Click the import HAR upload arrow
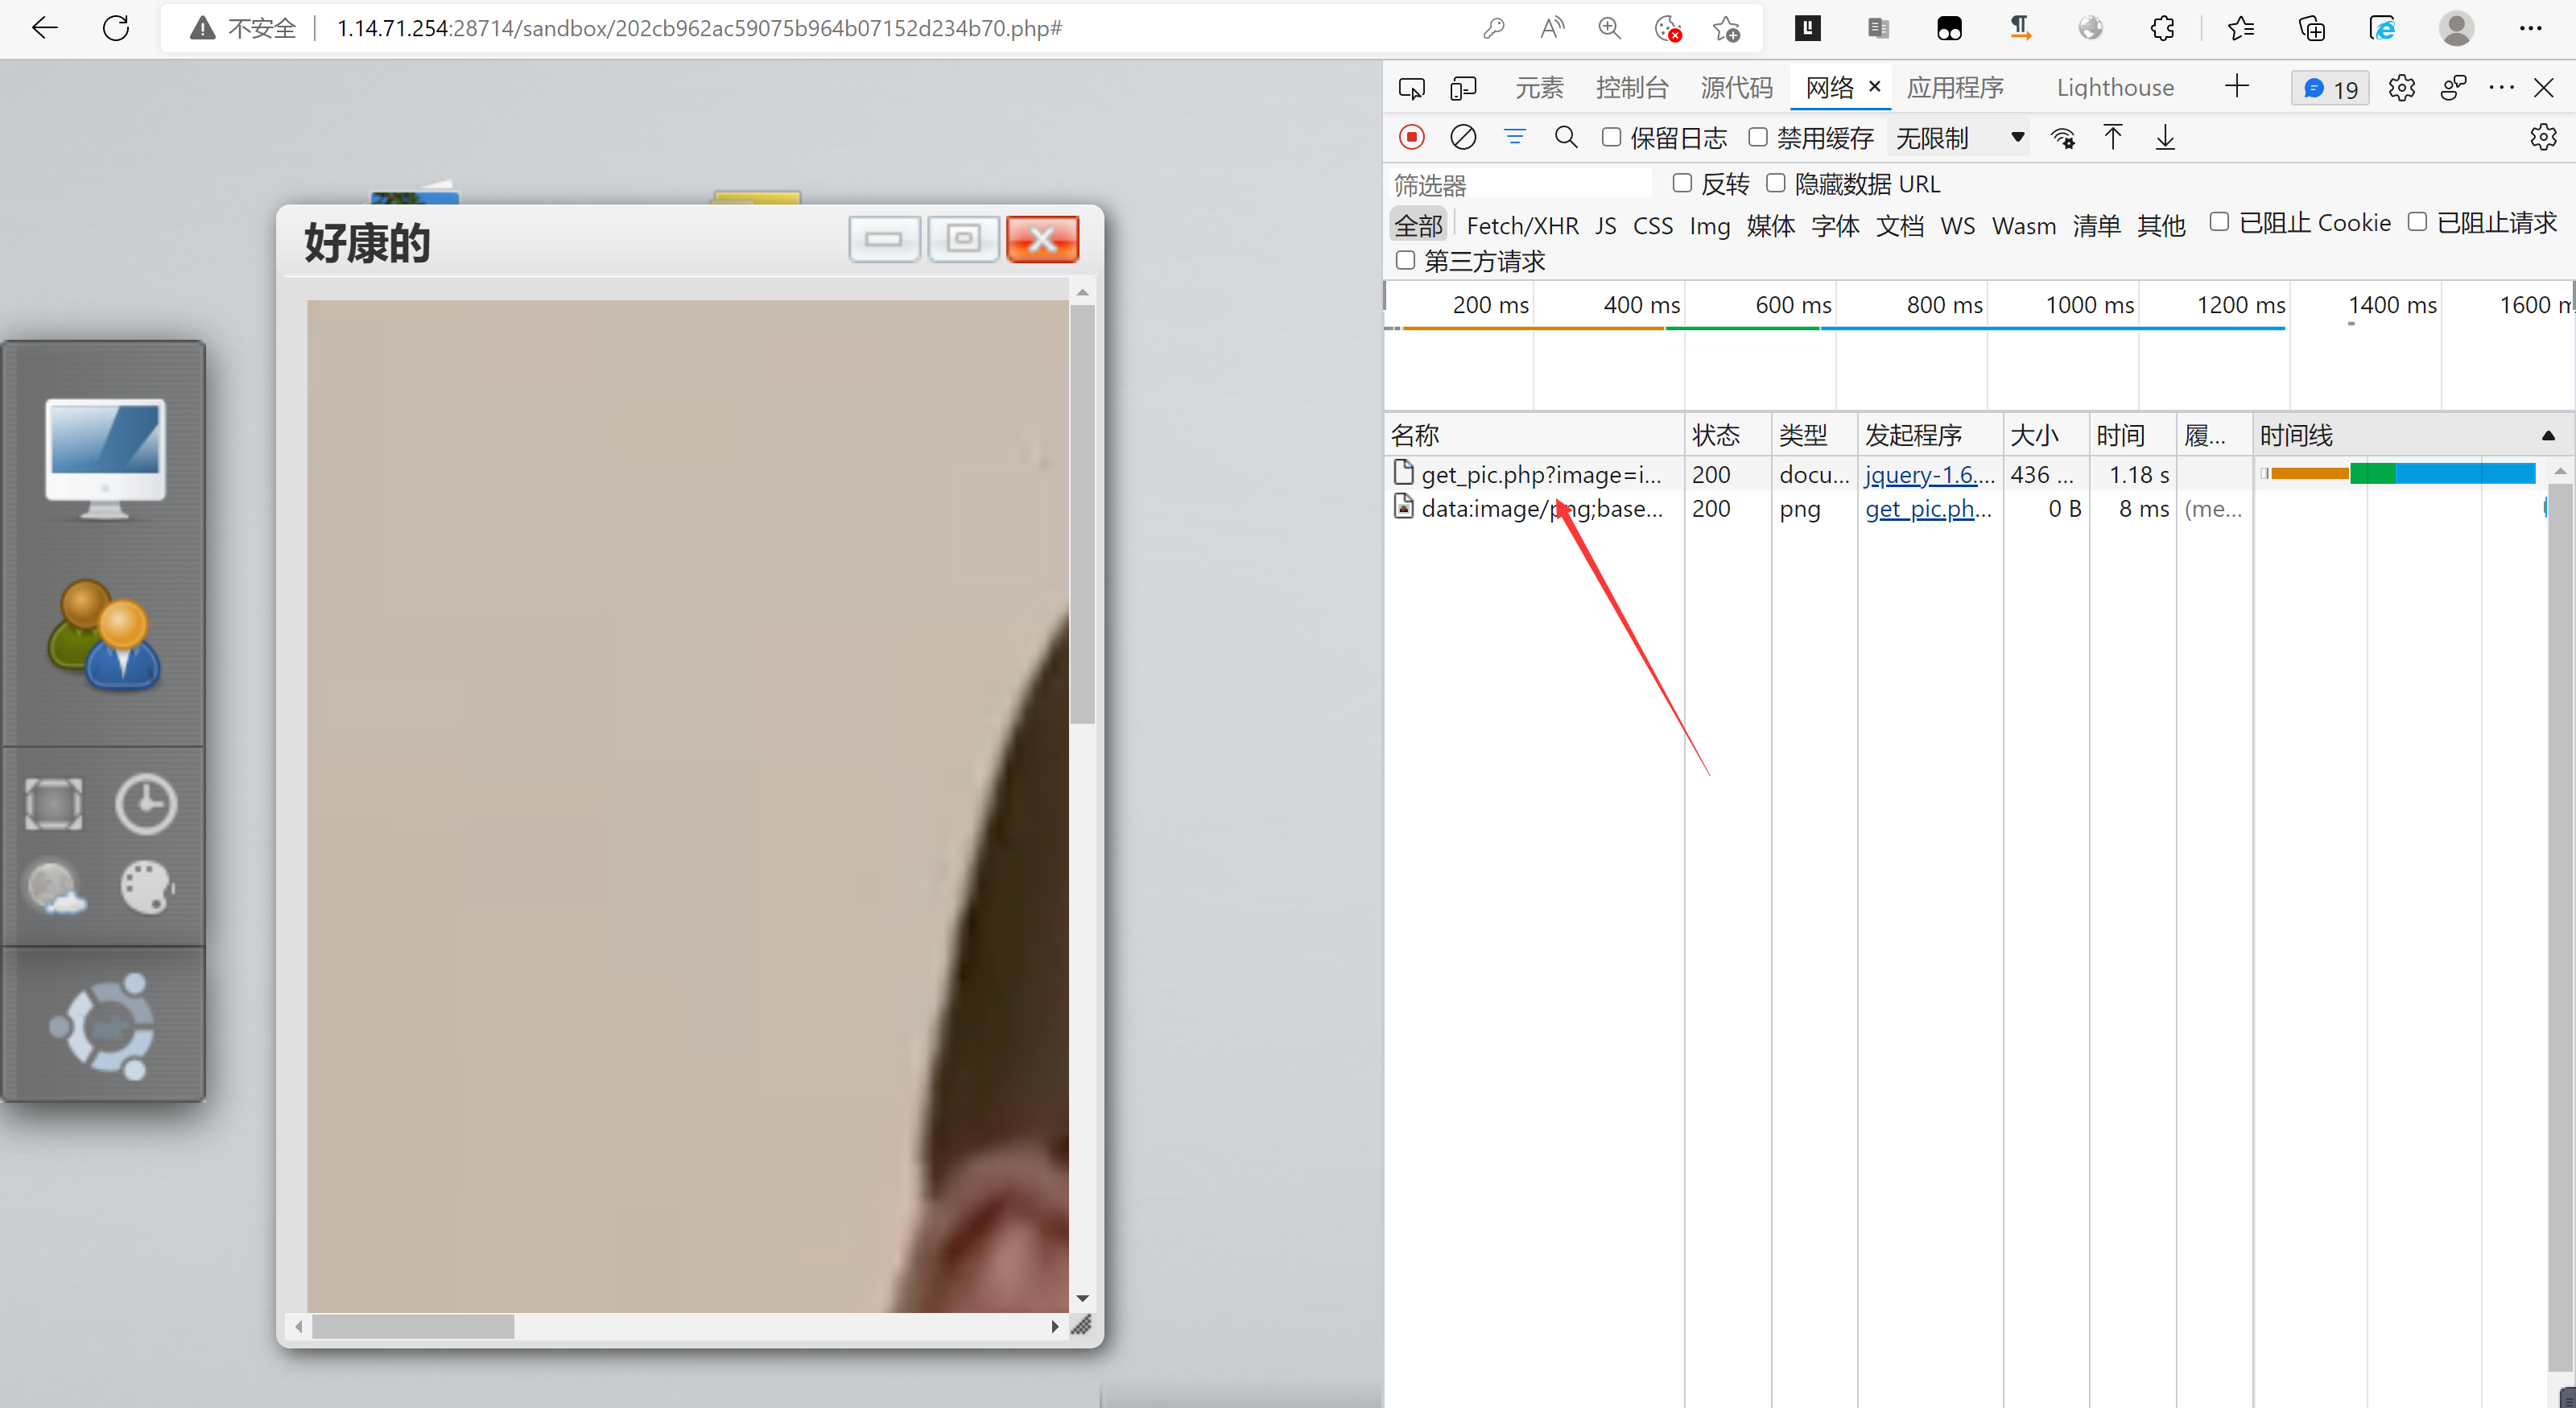The image size is (2576, 1408). [2112, 137]
